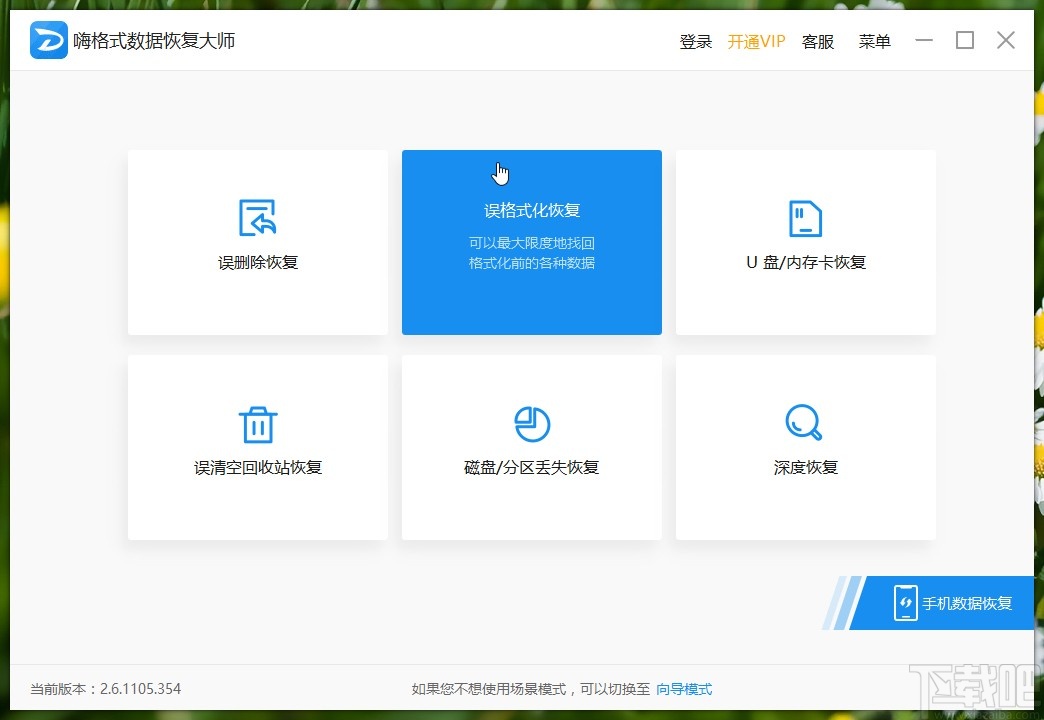Screen dimensions: 1044x720
Task: Click the 误删除恢复 card
Action: [257, 242]
